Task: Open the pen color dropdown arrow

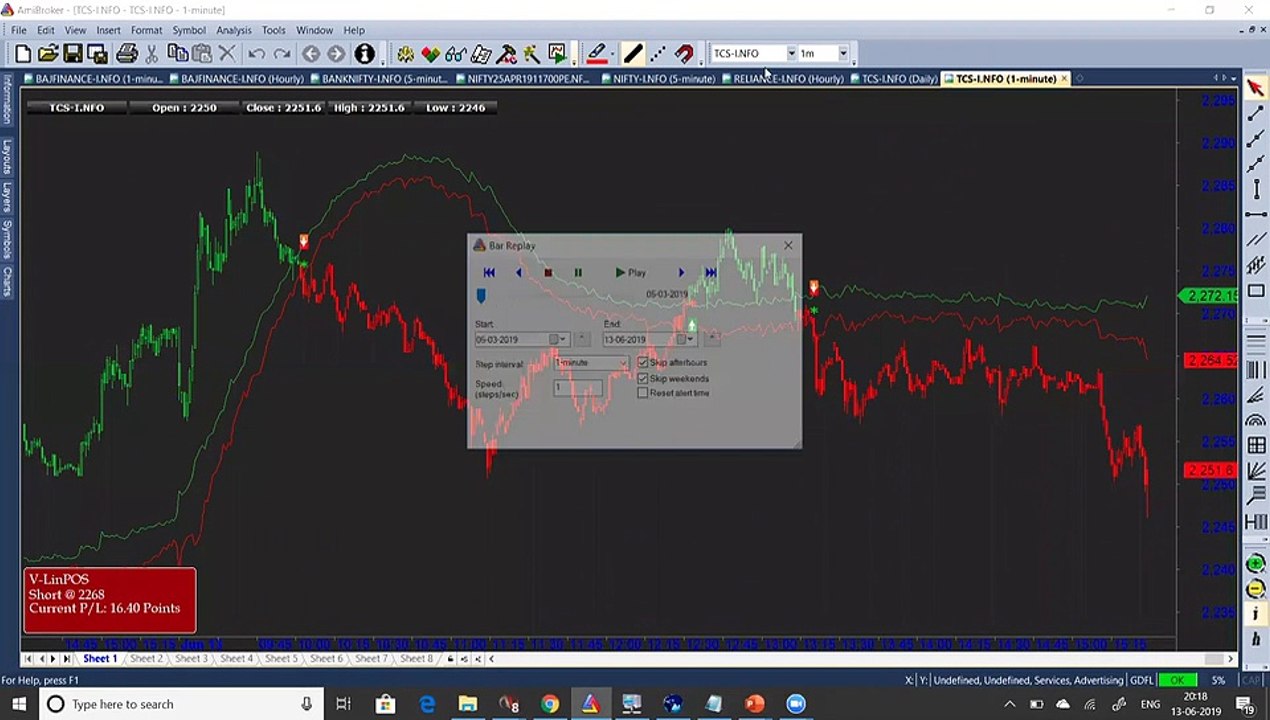Action: pyautogui.click(x=611, y=53)
